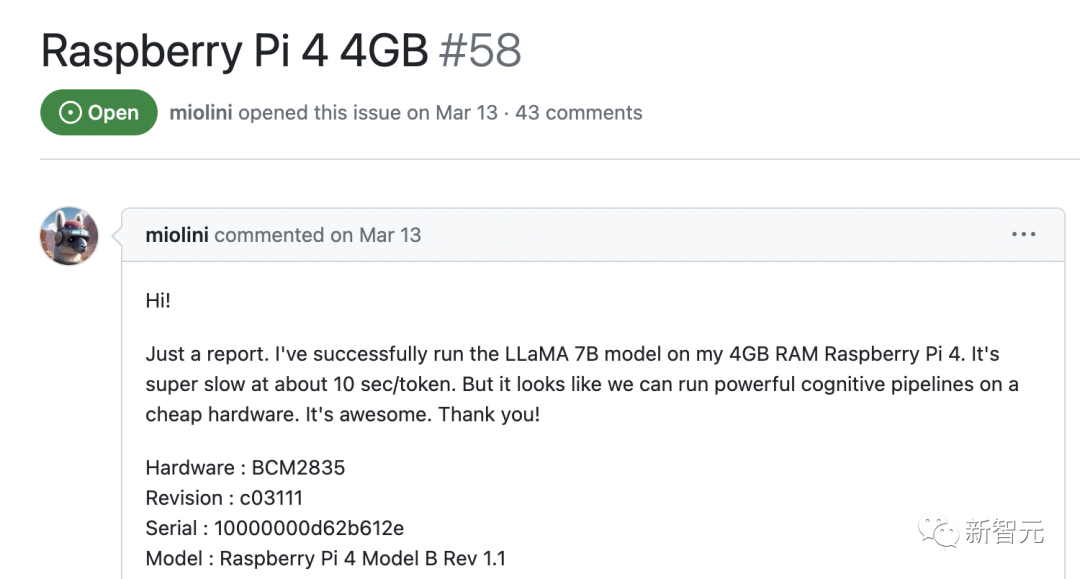Click the open-circle icon in the Open badge
Image resolution: width=1080 pixels, height=579 pixels.
[x=70, y=113]
